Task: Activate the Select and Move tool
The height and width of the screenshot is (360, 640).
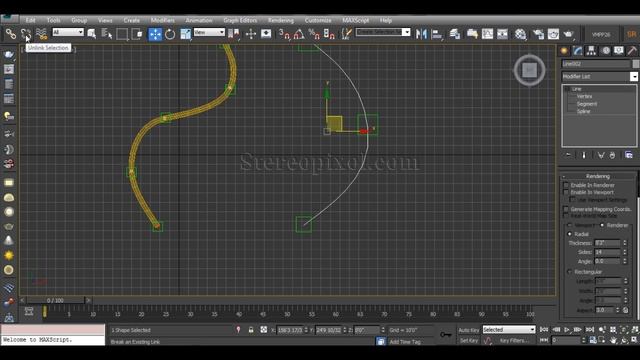Action: [x=155, y=34]
